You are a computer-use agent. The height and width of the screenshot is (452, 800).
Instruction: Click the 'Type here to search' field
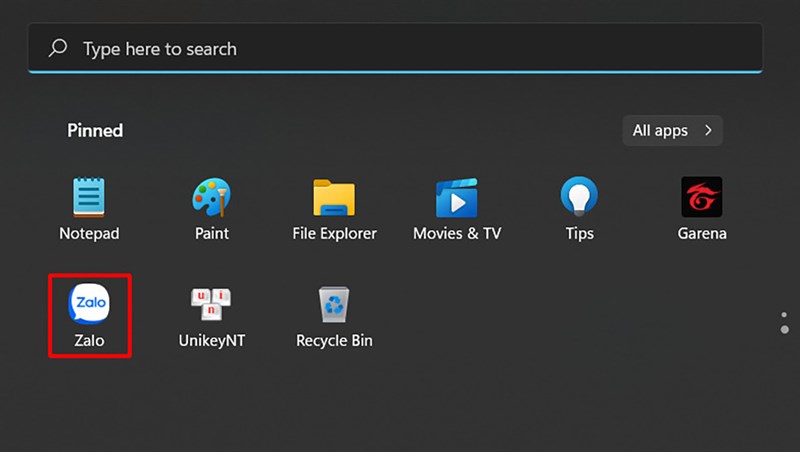400,48
